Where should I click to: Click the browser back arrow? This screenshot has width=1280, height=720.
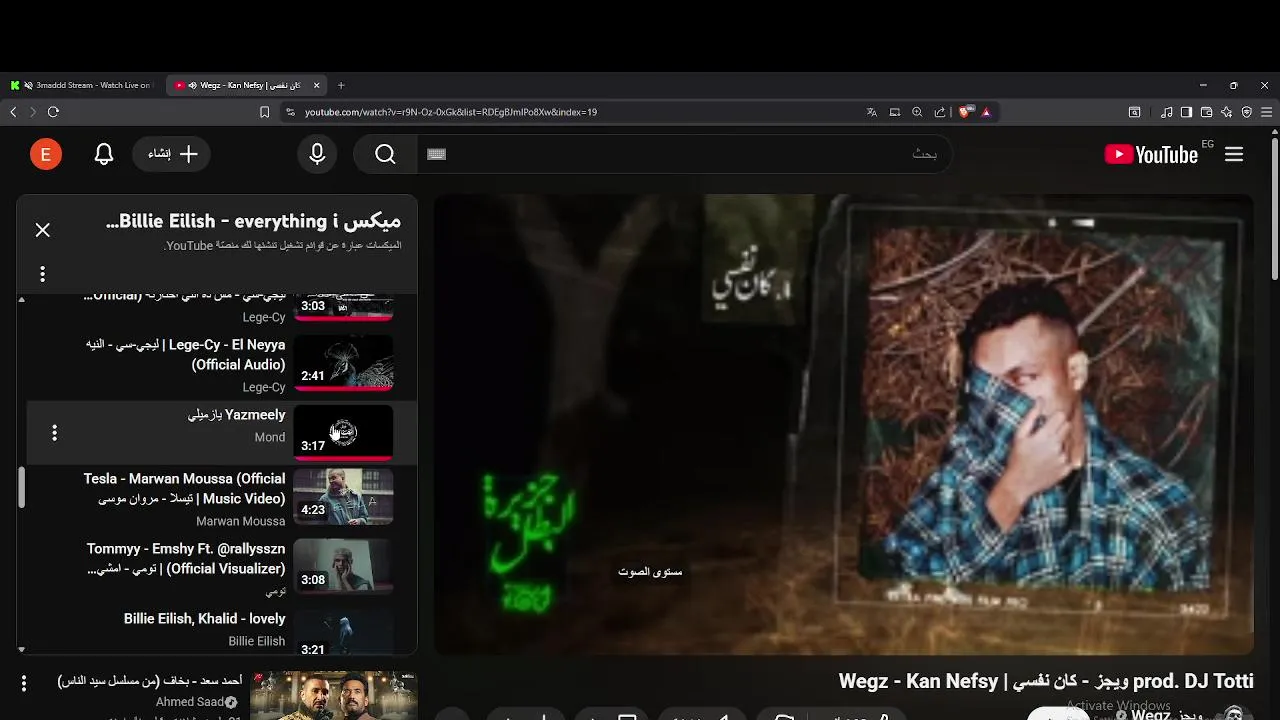13,112
